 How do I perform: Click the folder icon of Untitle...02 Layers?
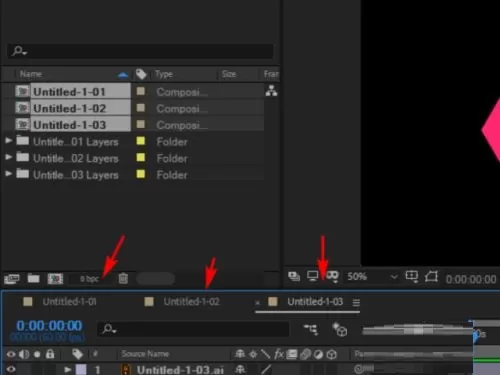22,157
